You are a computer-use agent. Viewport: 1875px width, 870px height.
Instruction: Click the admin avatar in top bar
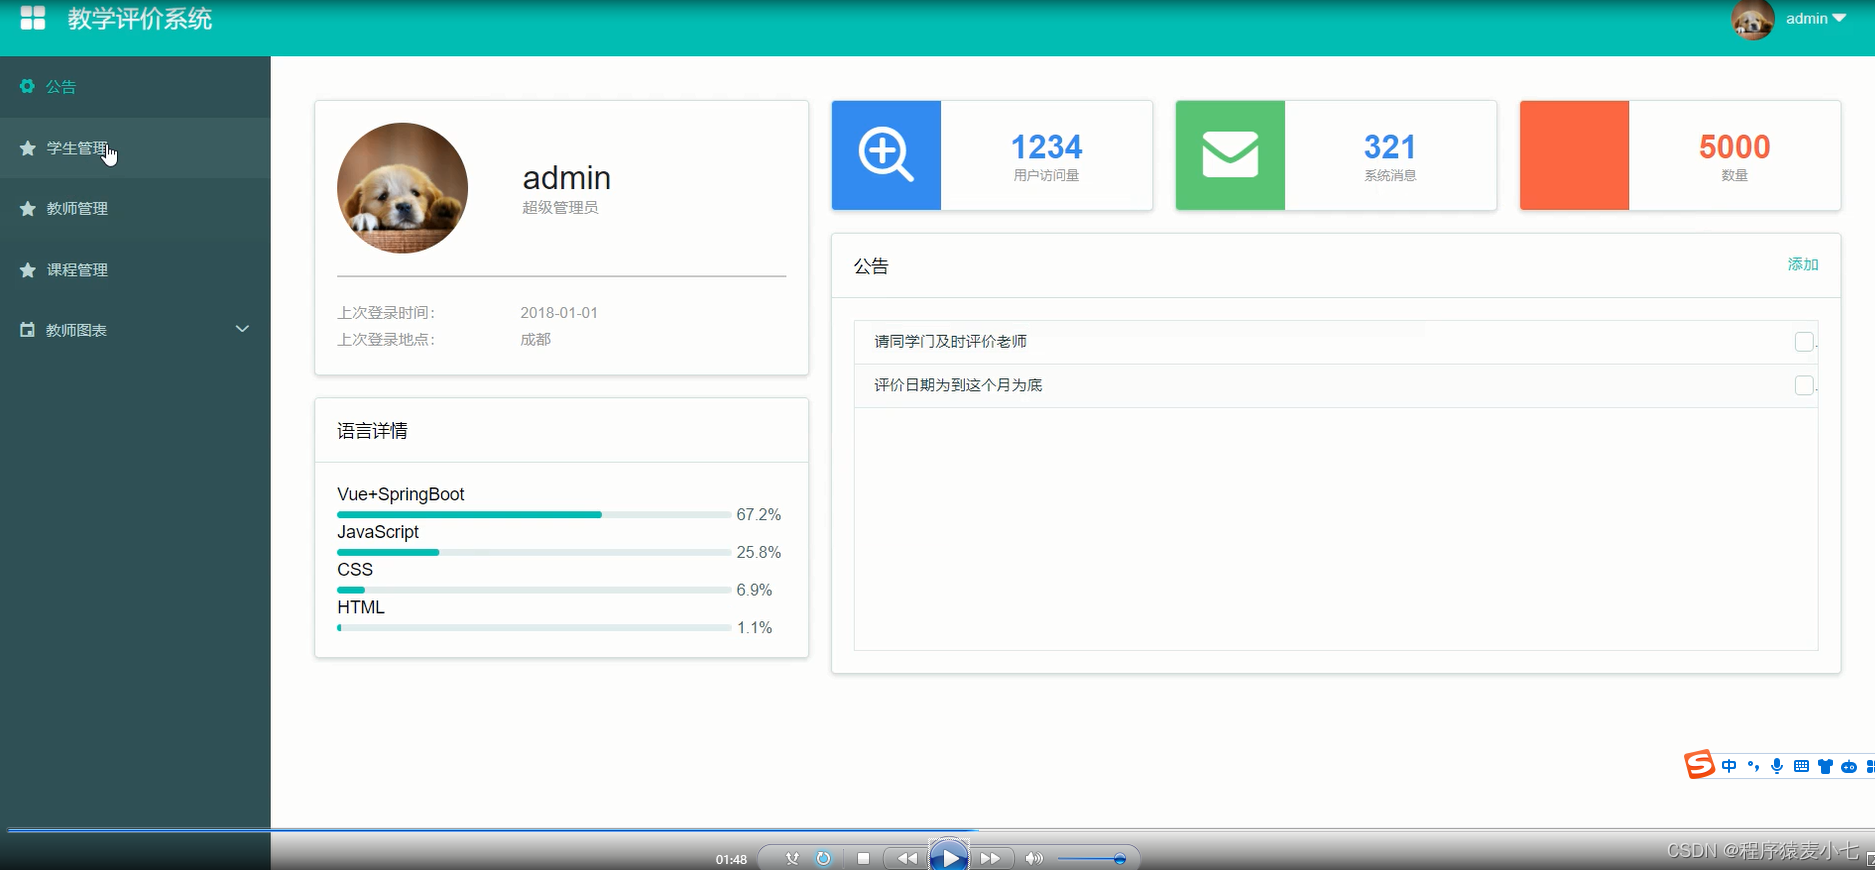pyautogui.click(x=1753, y=19)
